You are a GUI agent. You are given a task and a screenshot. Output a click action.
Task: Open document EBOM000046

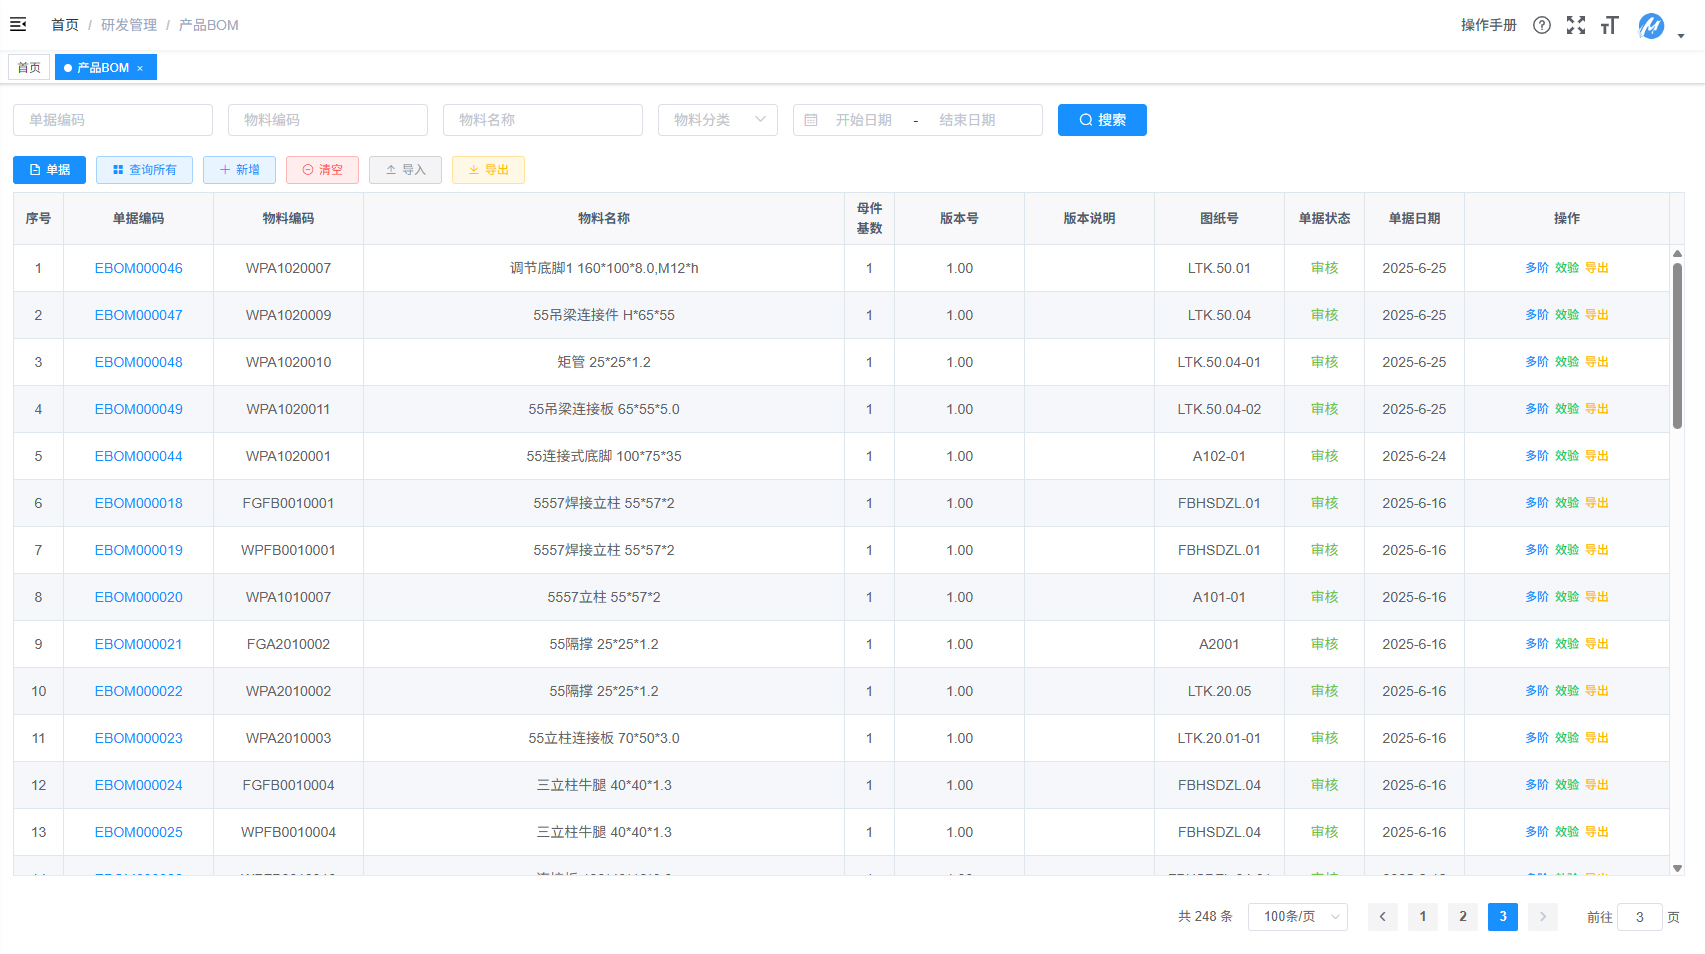(x=139, y=268)
